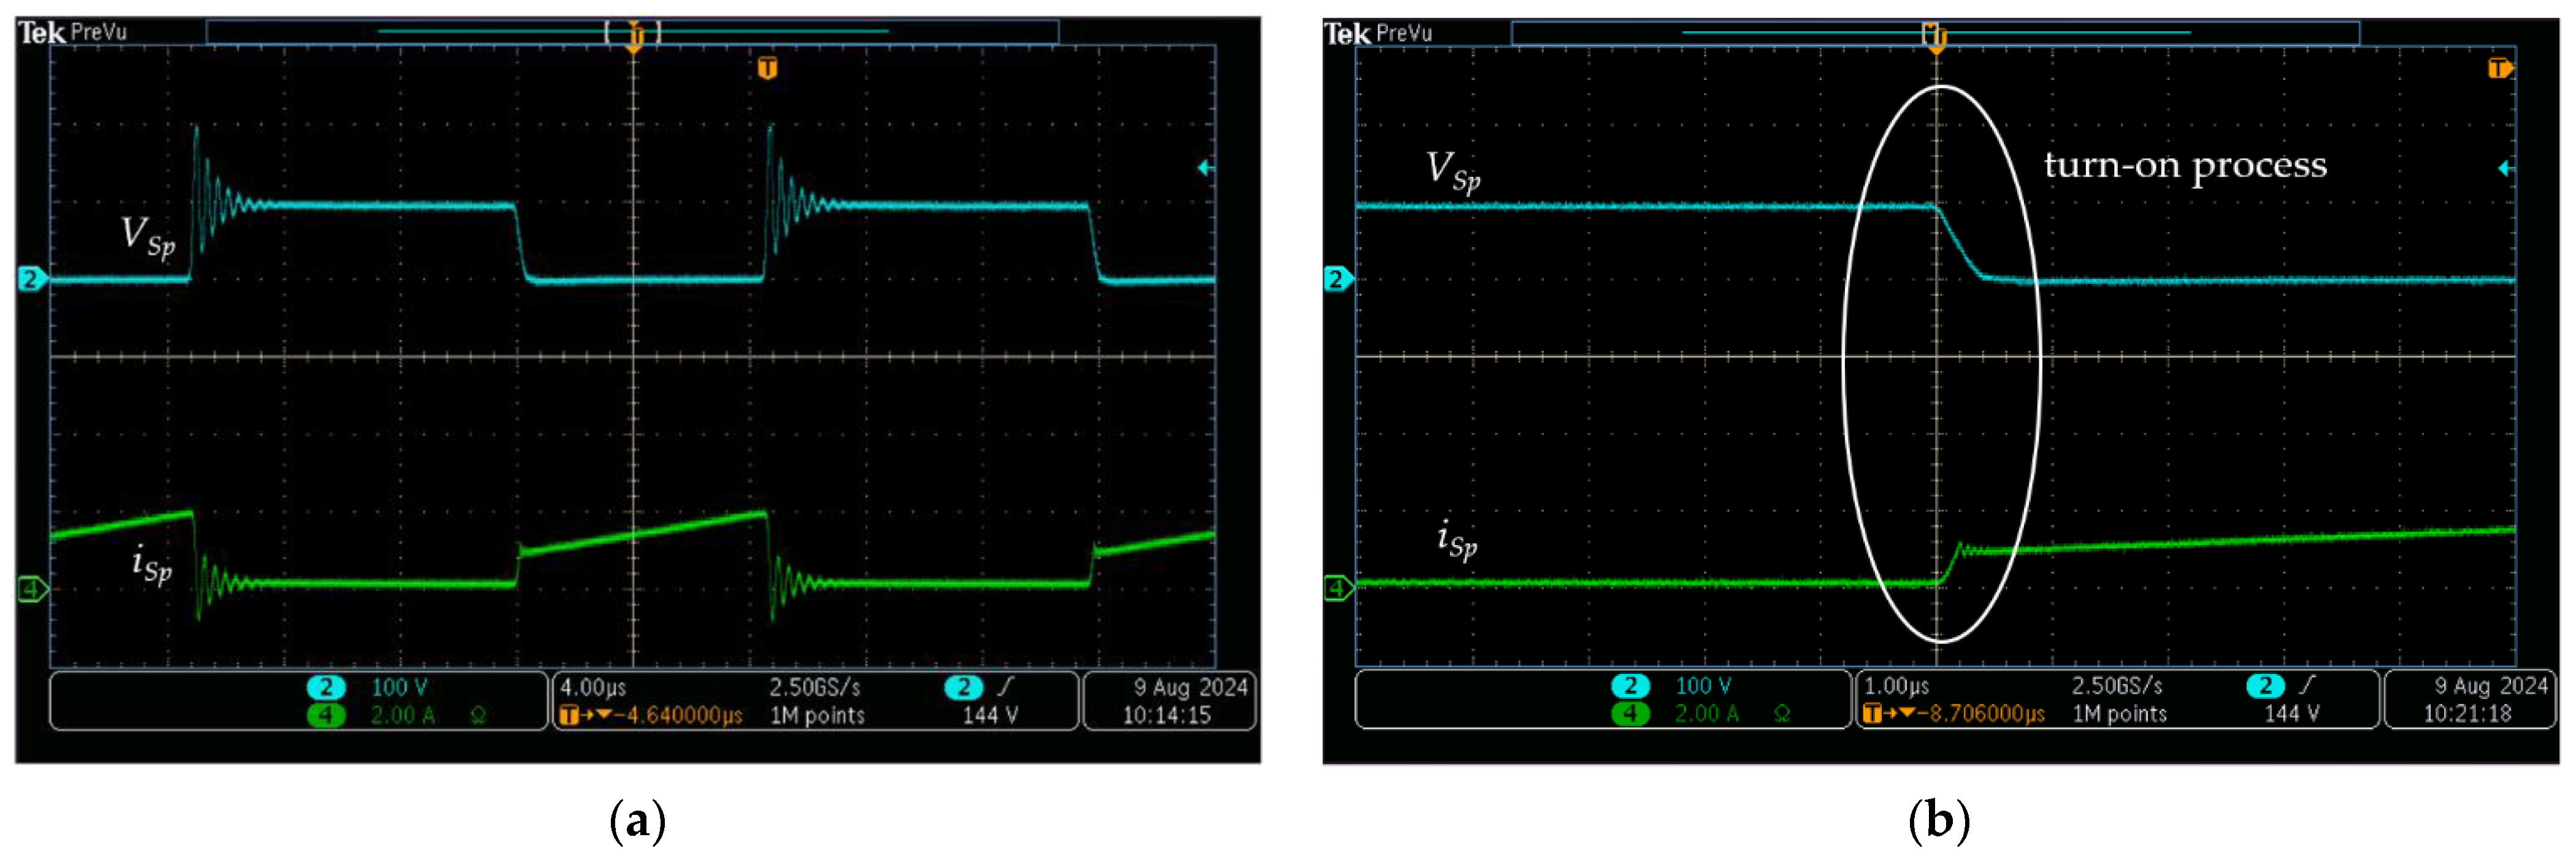2576x856 pixels.
Task: Click the orange T trigger marker in left graticule
Action: (767, 68)
